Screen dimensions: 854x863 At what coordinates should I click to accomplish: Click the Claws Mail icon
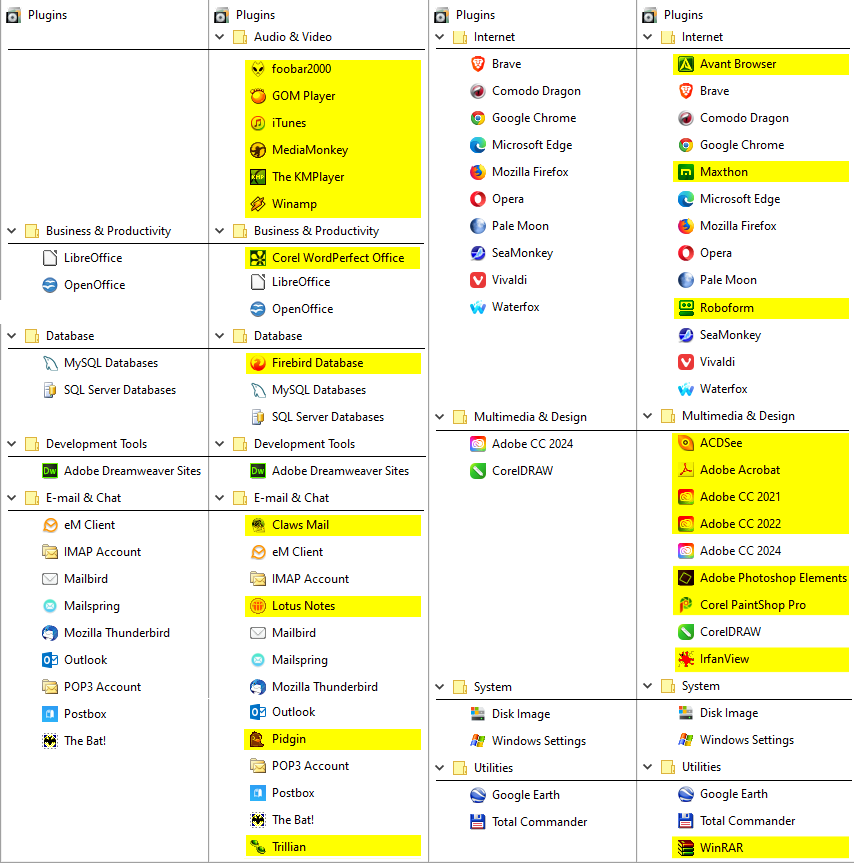(x=258, y=525)
